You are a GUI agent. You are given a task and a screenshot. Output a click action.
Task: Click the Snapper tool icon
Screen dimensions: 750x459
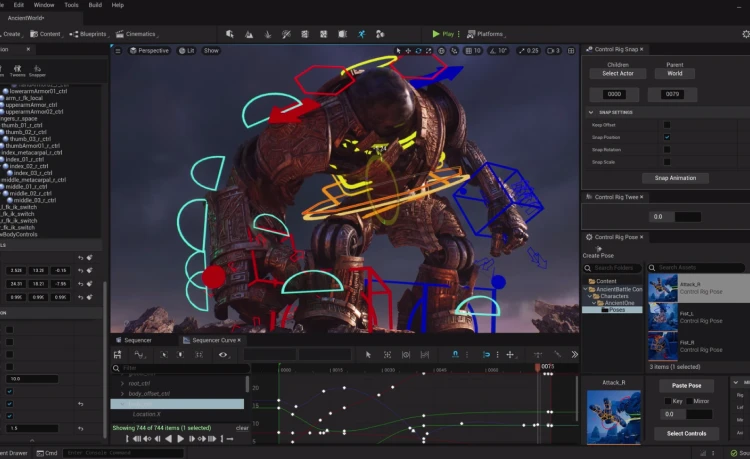(x=37, y=71)
